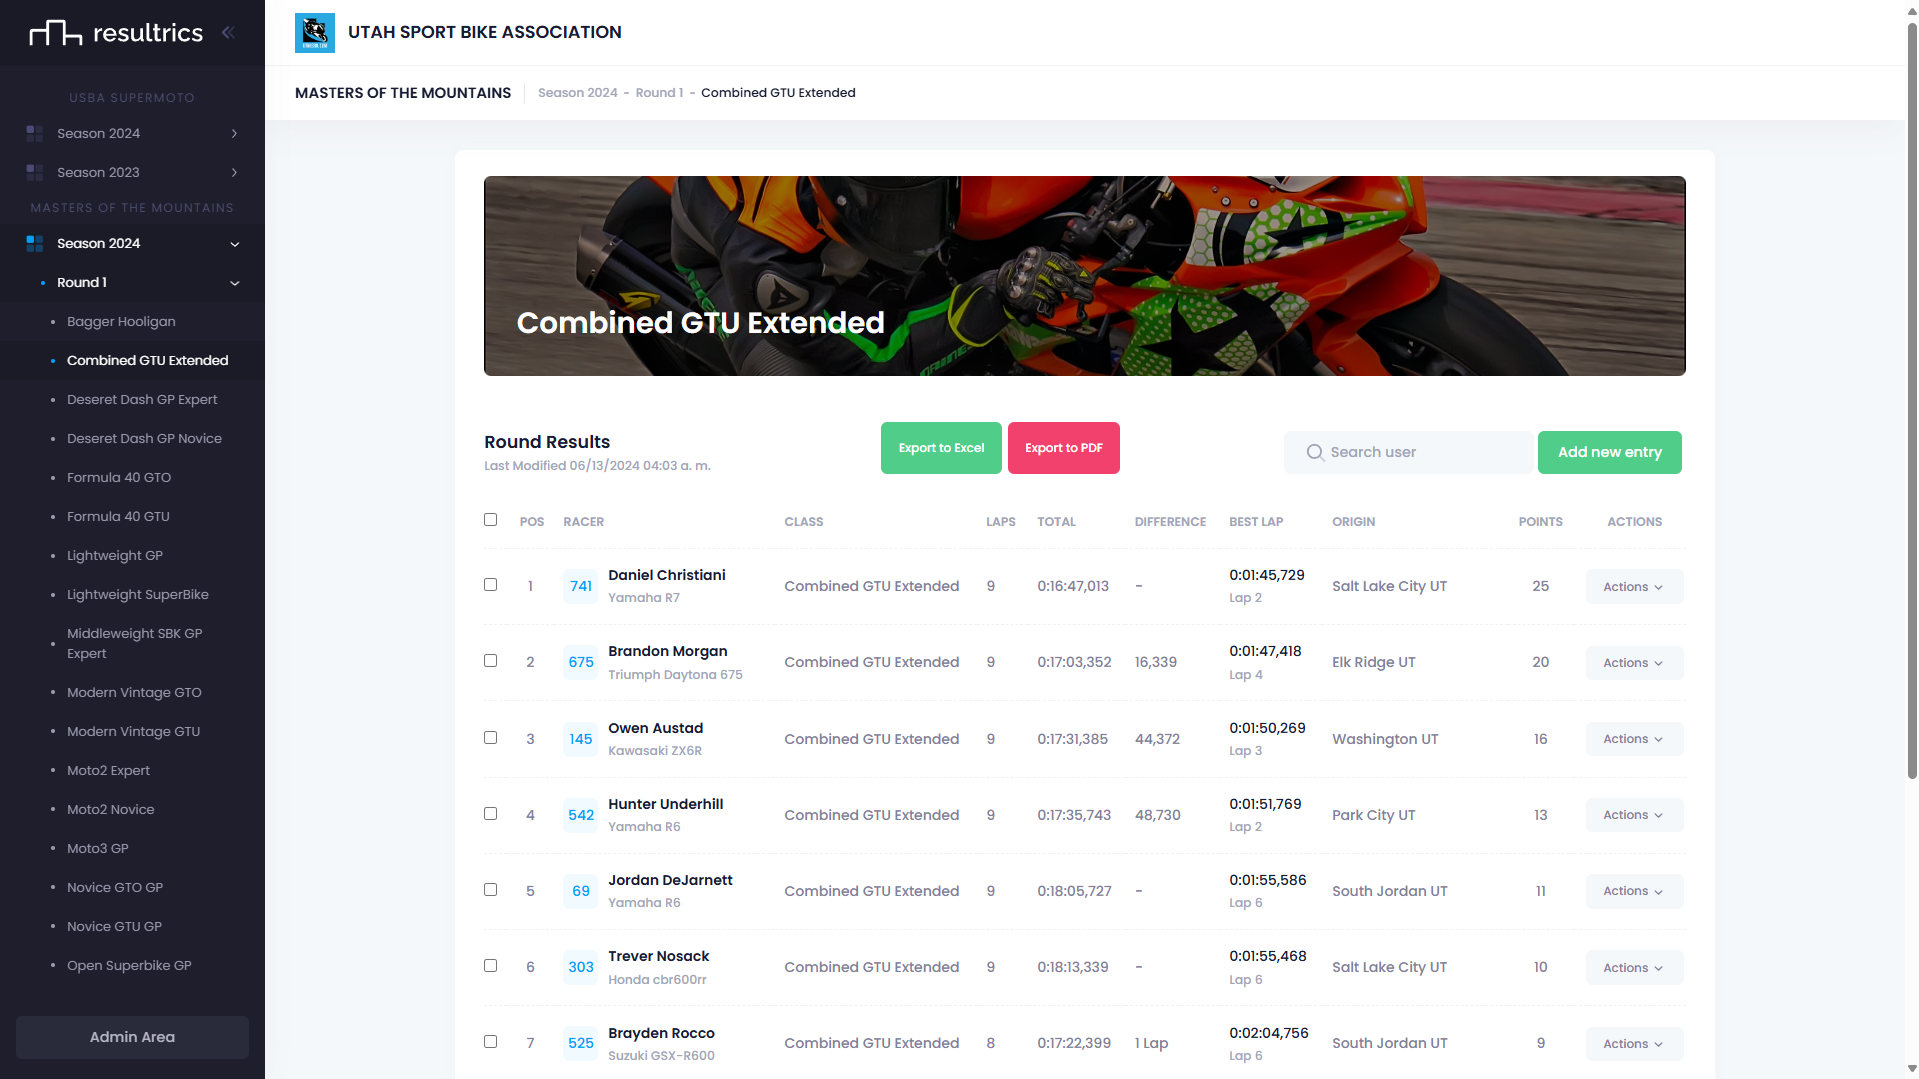Click the scrollbar down arrow icon
The width and height of the screenshot is (1919, 1079).
(x=1910, y=1070)
